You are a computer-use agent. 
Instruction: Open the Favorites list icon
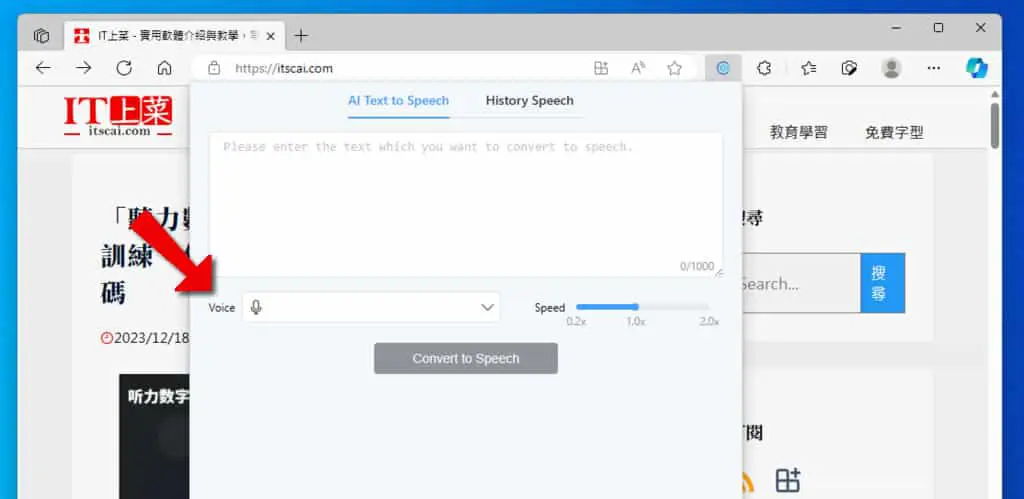tap(808, 68)
